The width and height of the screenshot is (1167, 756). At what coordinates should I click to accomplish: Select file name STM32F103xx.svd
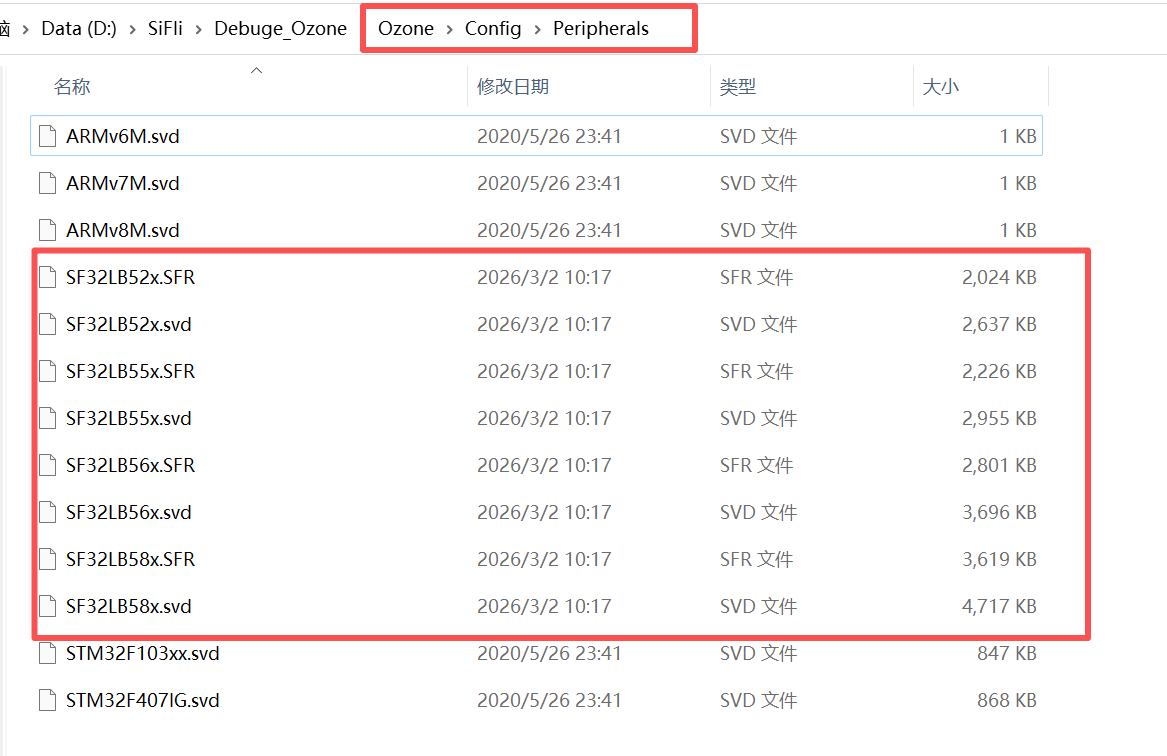[x=143, y=653]
